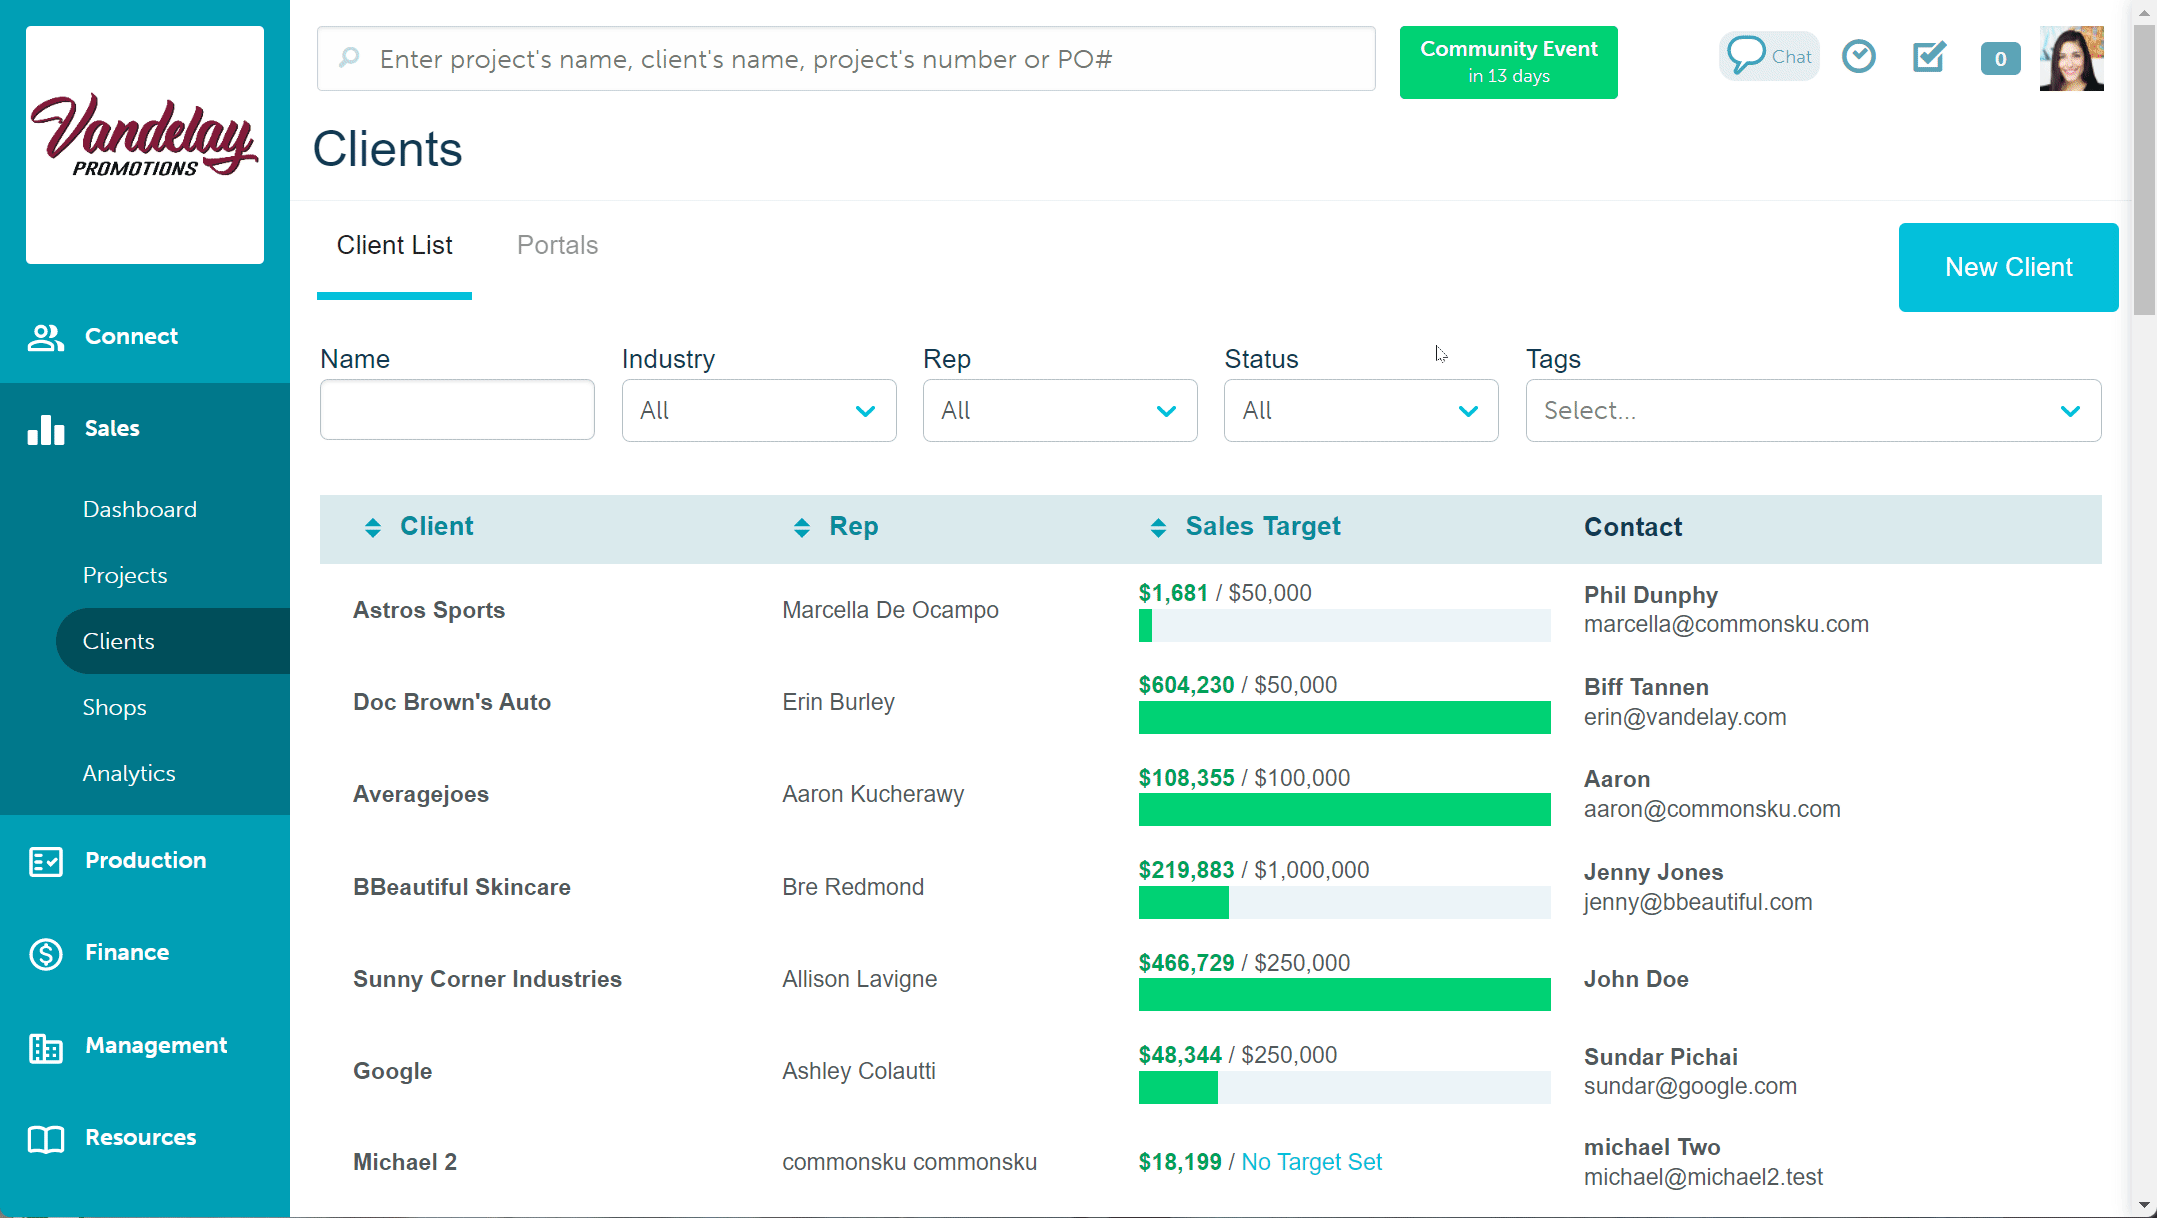Click the No Target Set link
This screenshot has width=2157, height=1218.
point(1311,1162)
